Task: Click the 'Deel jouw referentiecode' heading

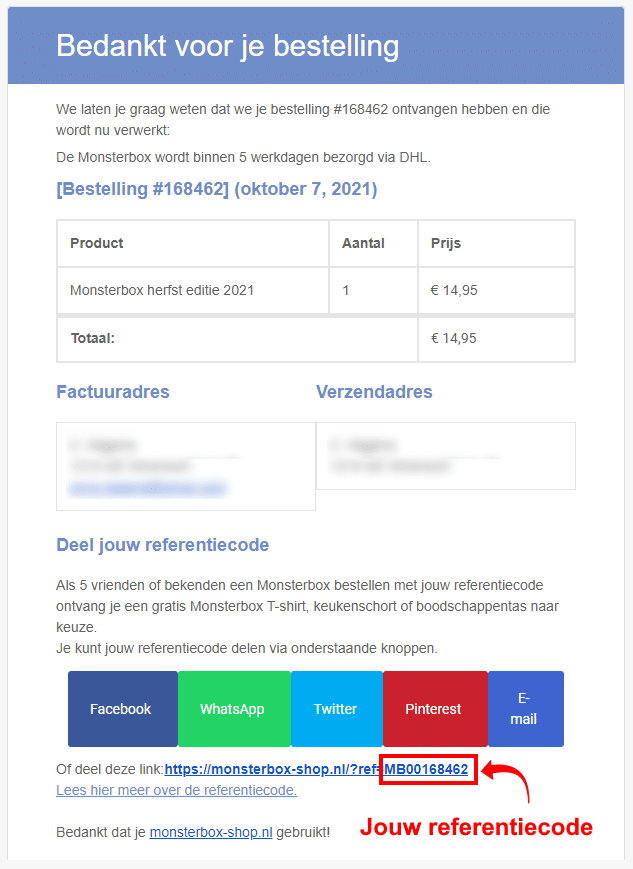Action: click(x=162, y=545)
